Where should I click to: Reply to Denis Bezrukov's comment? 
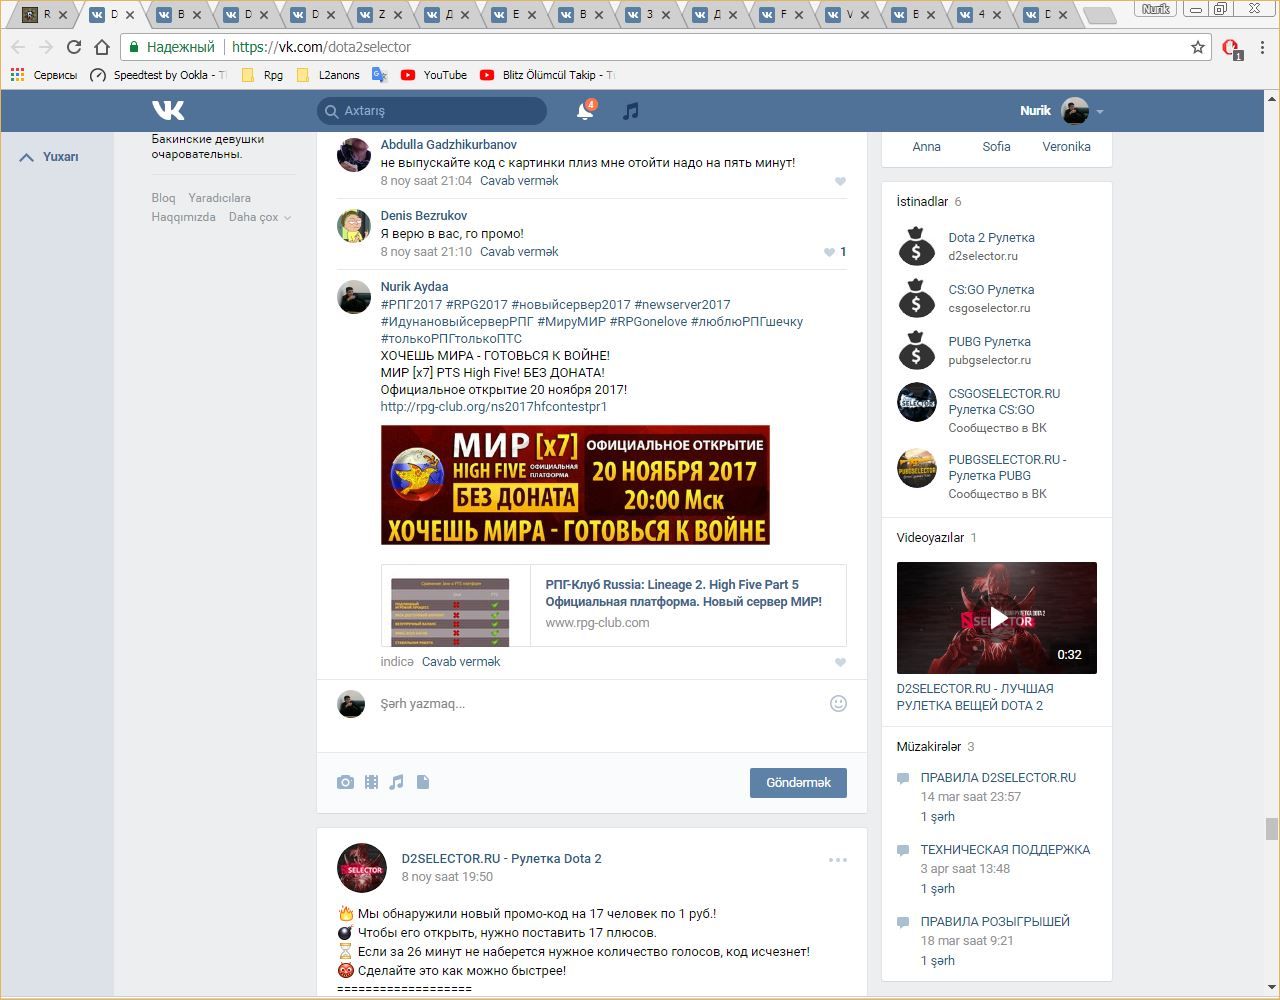(x=519, y=252)
